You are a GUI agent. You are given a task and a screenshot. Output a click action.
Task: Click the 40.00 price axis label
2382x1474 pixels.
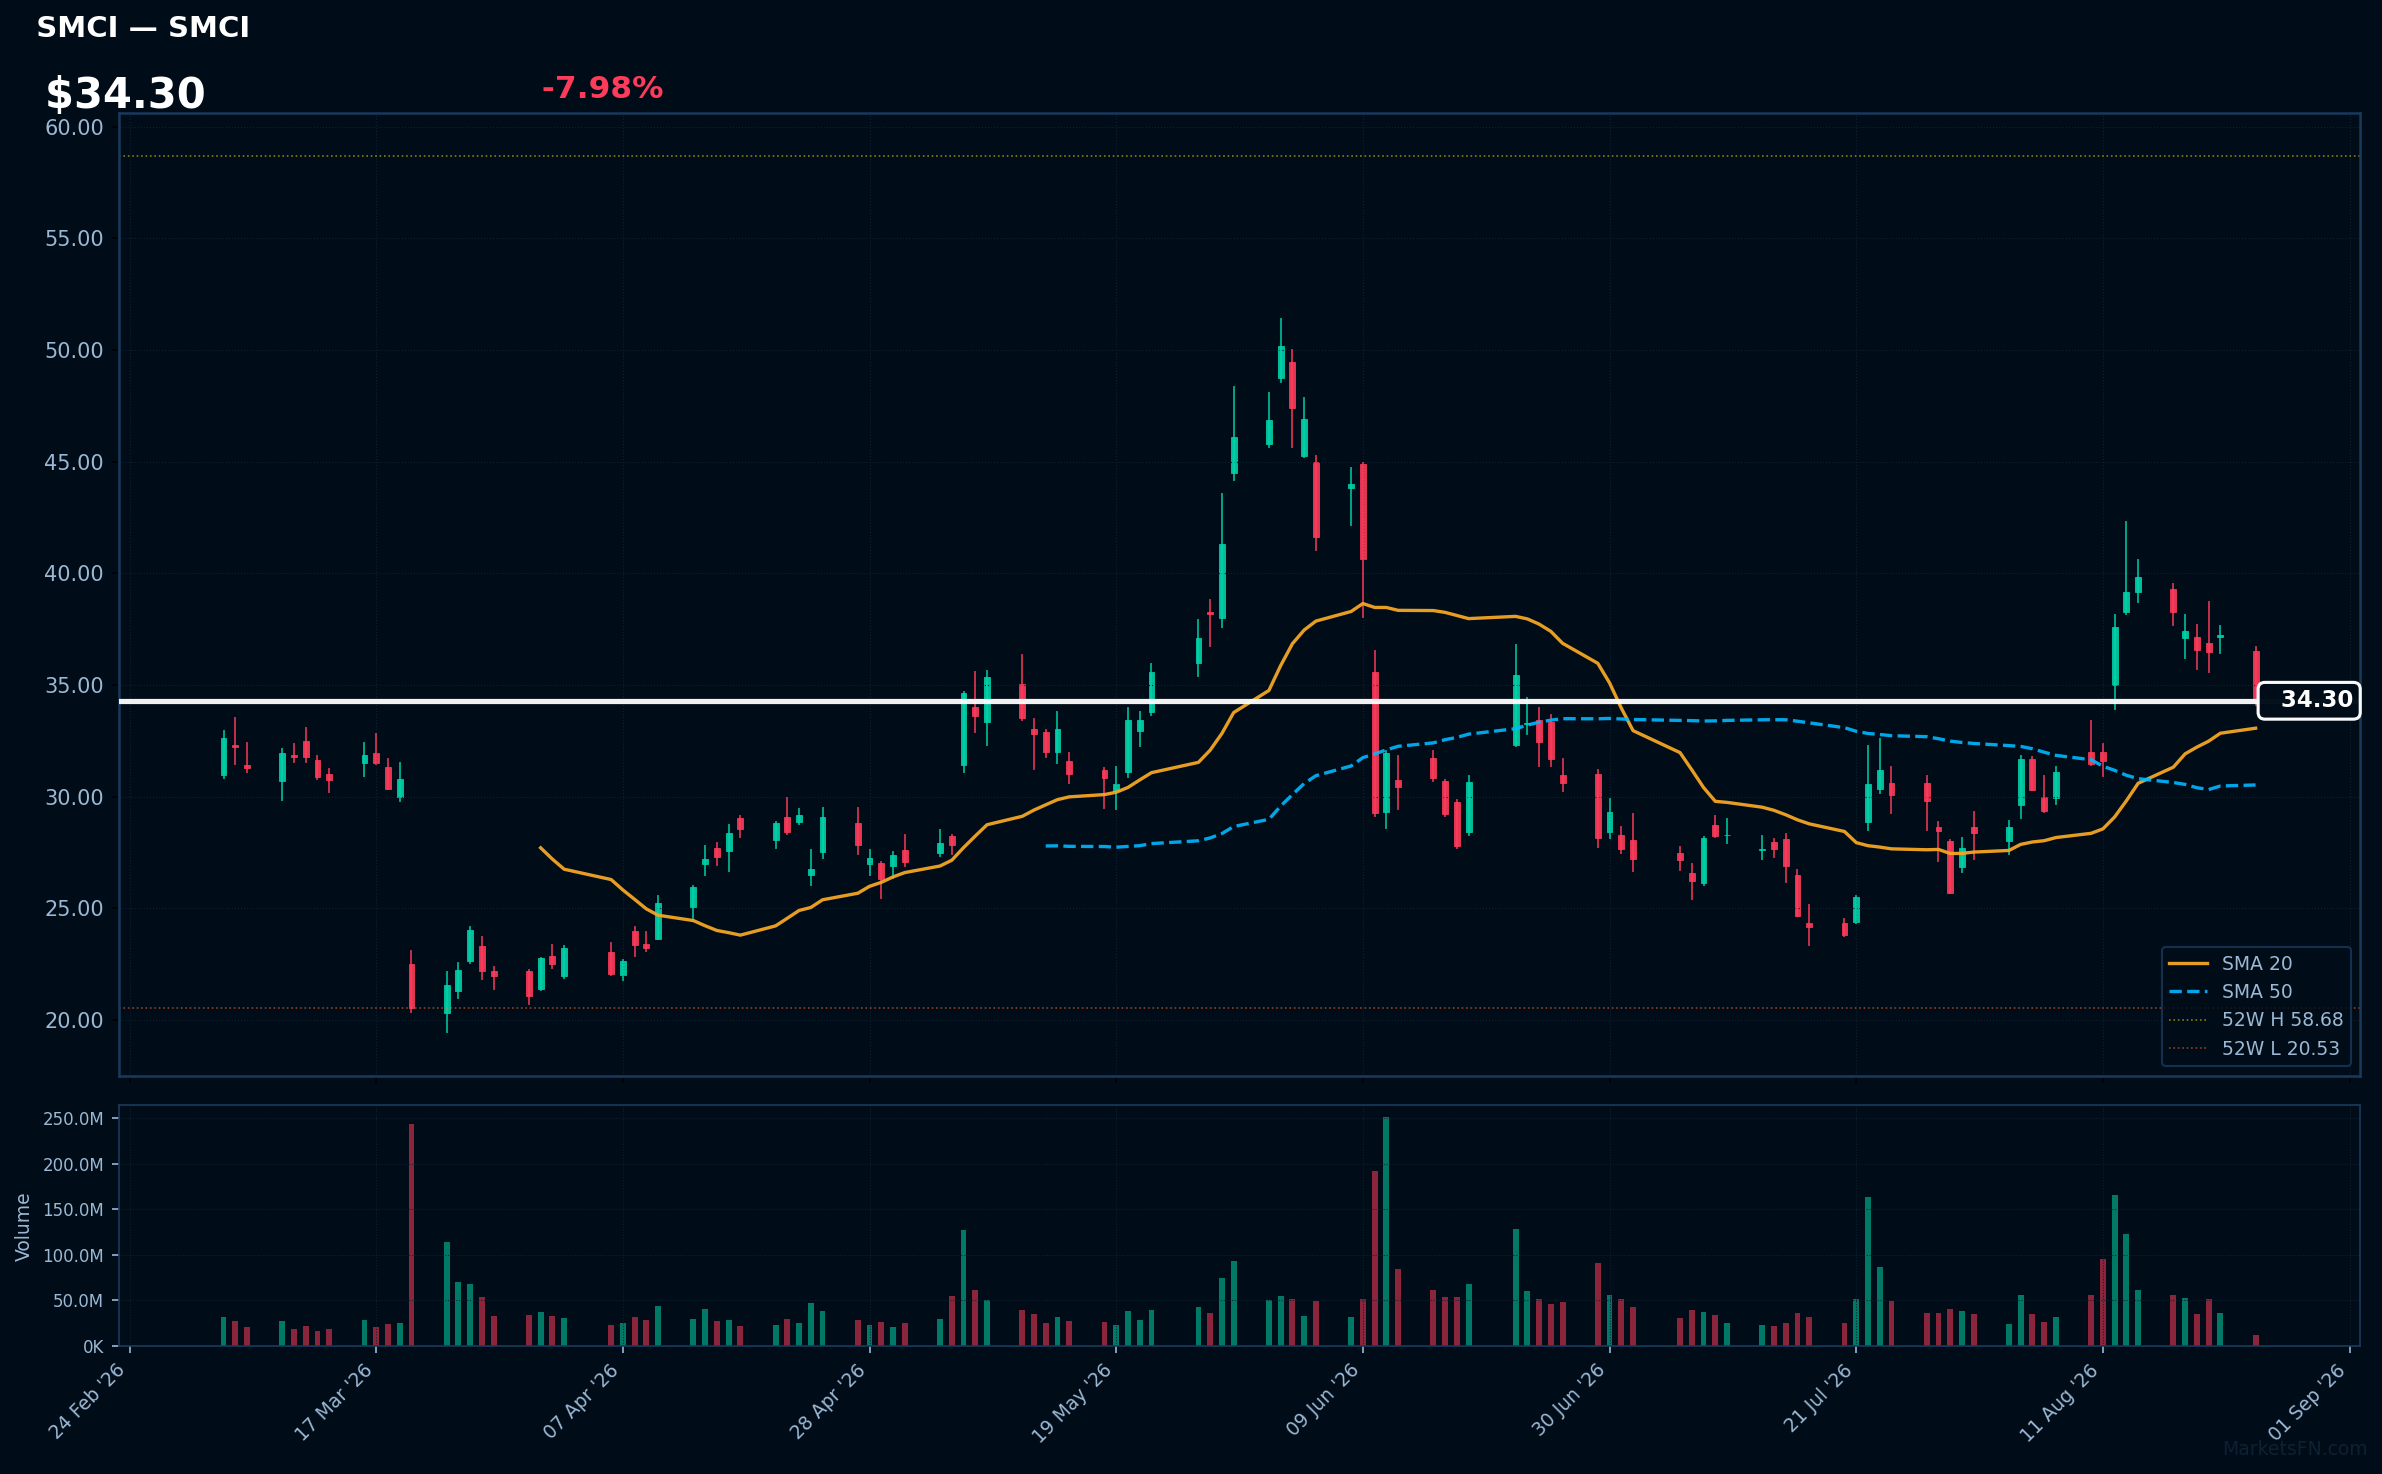(74, 574)
